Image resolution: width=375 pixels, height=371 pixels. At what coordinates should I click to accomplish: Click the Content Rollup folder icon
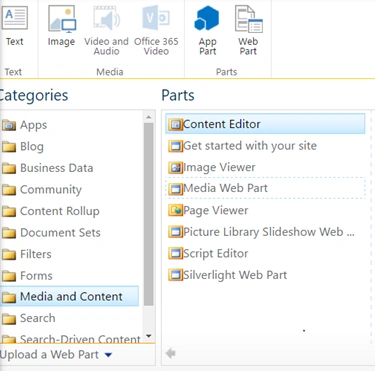point(9,211)
